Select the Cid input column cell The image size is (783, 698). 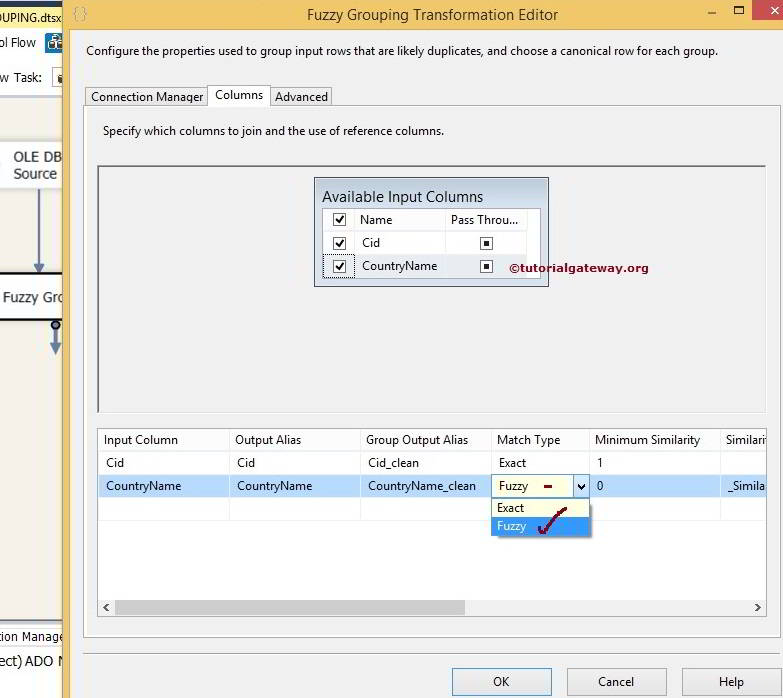(164, 463)
